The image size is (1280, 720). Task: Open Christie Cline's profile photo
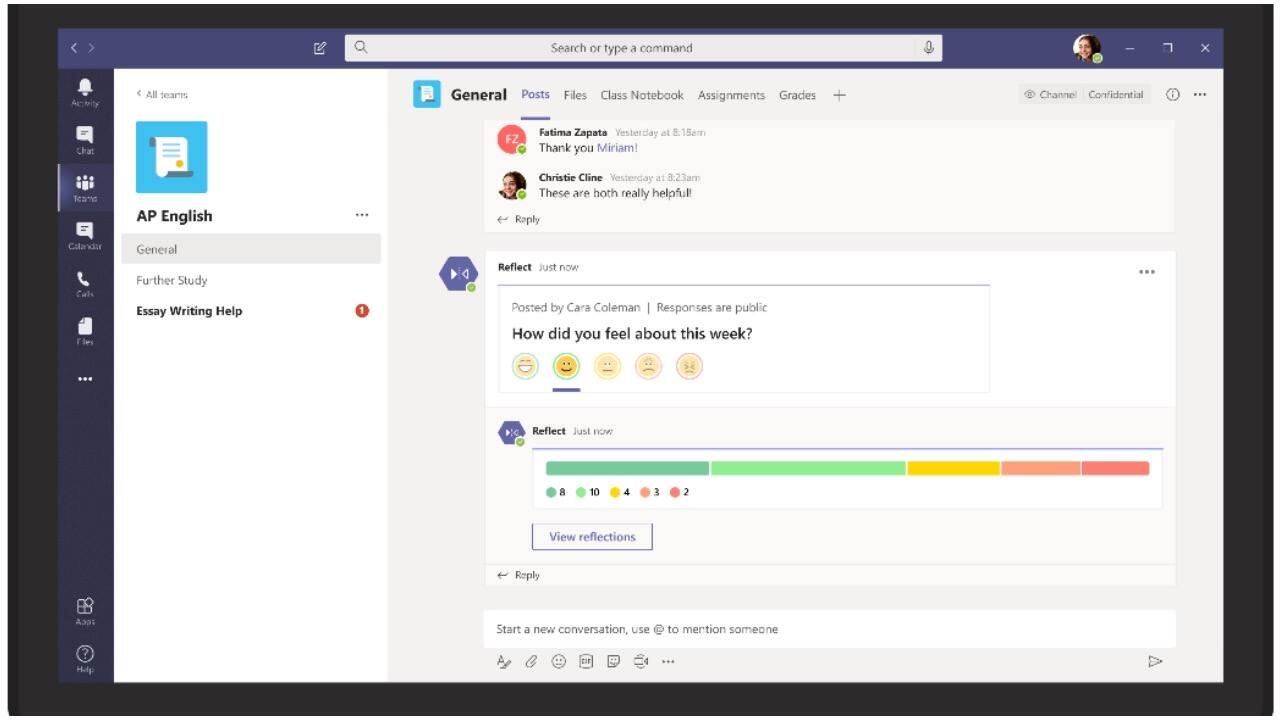(511, 185)
